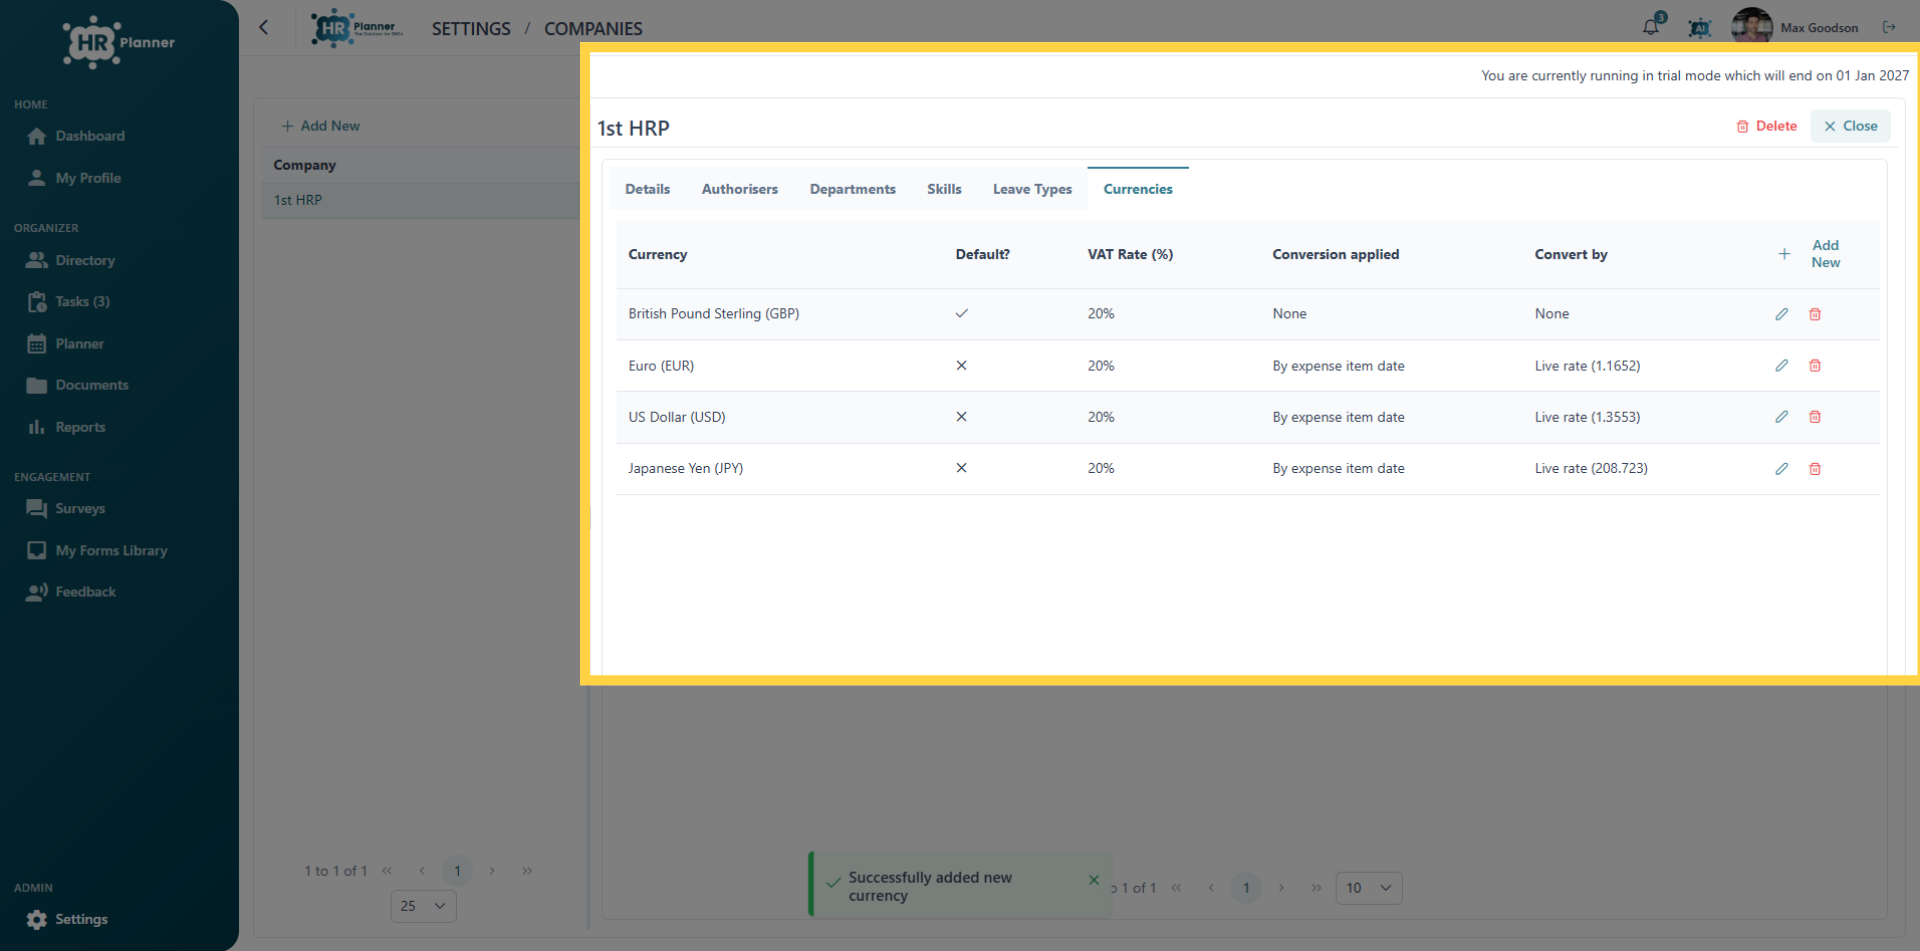Delete the Euro (EUR) currency
The image size is (1920, 951).
[1815, 366]
